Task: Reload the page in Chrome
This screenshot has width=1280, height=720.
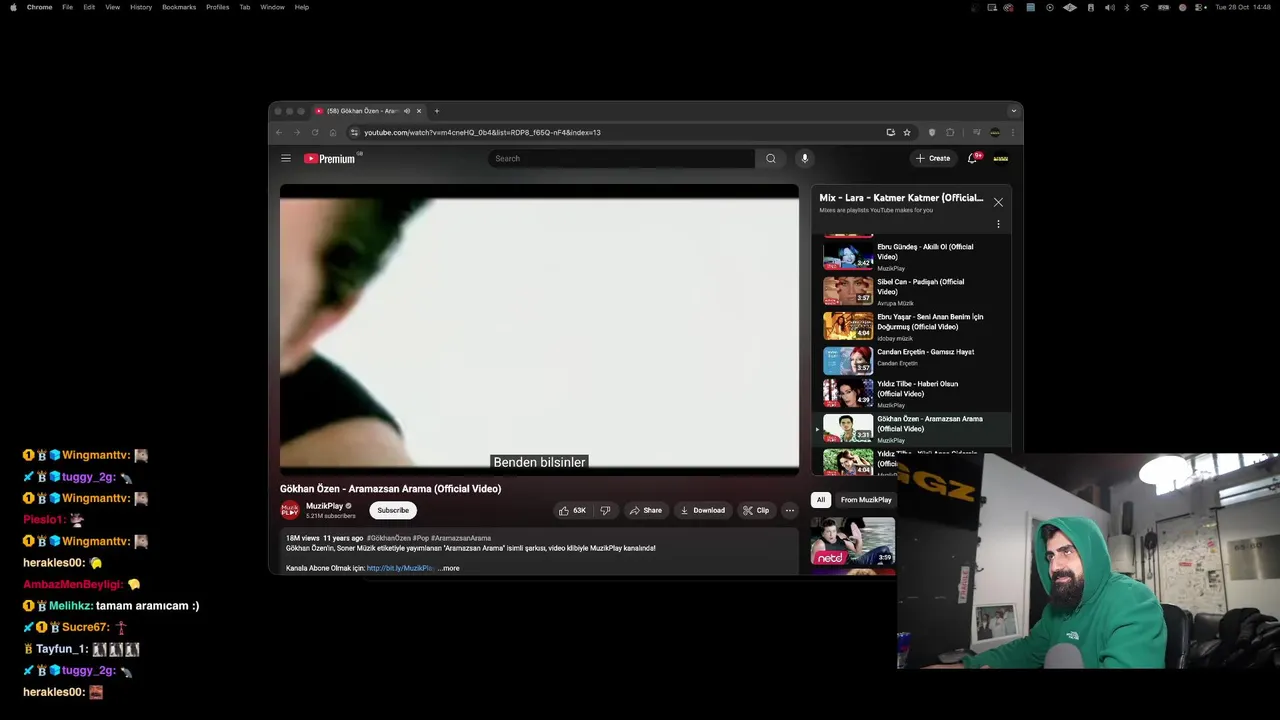Action: [315, 132]
